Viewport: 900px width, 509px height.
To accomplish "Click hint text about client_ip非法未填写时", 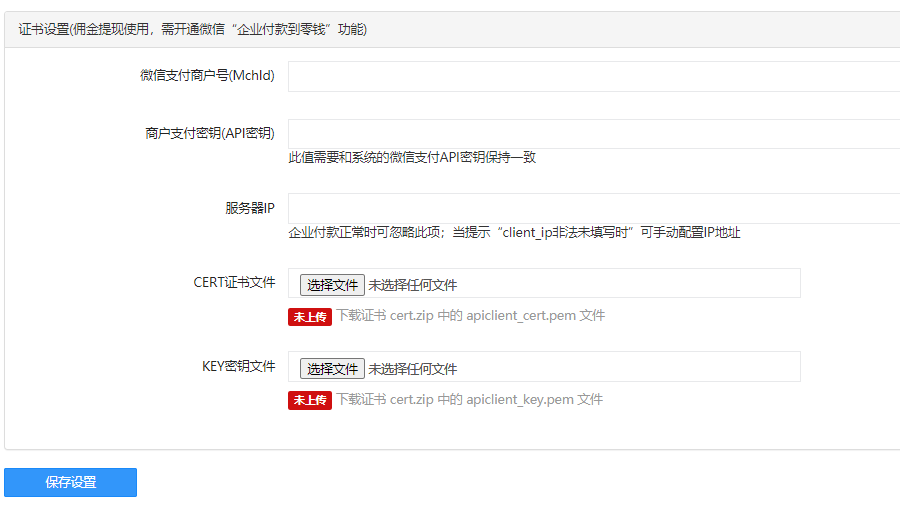I will pos(514,232).
